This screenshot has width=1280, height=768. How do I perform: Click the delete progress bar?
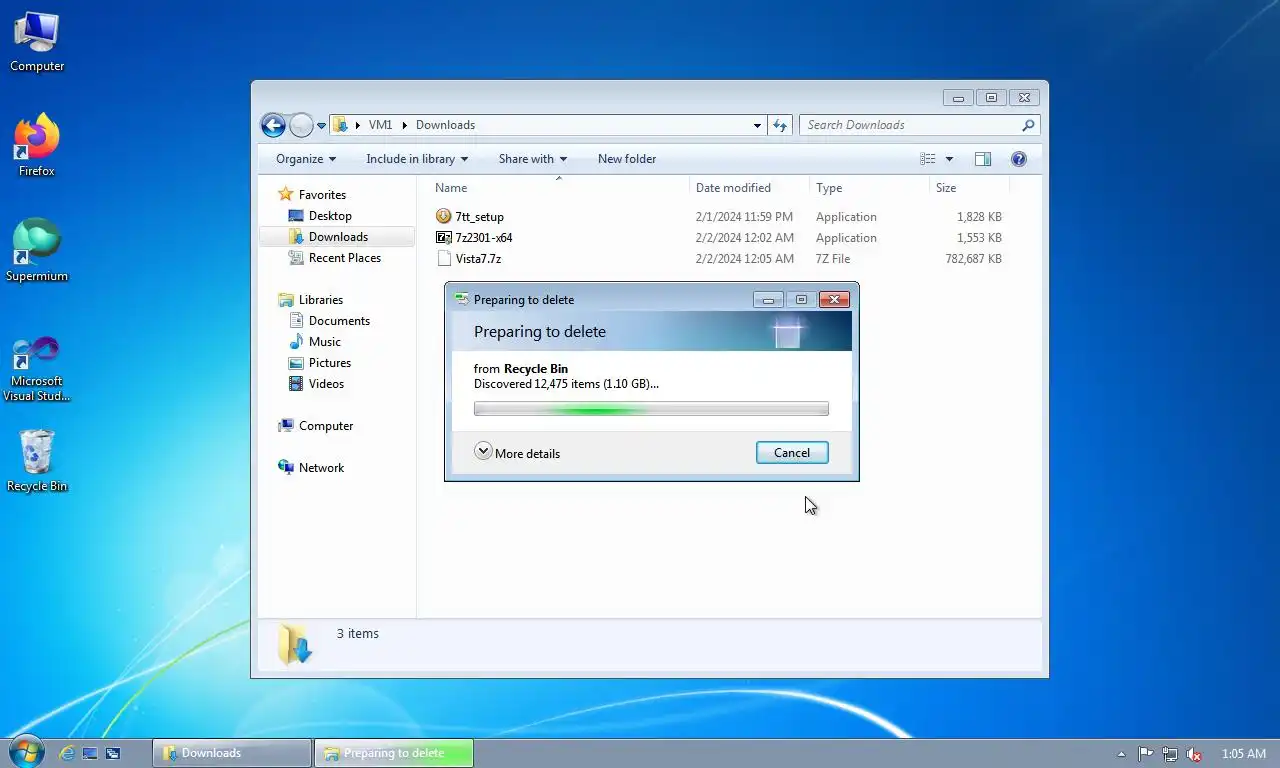(651, 409)
